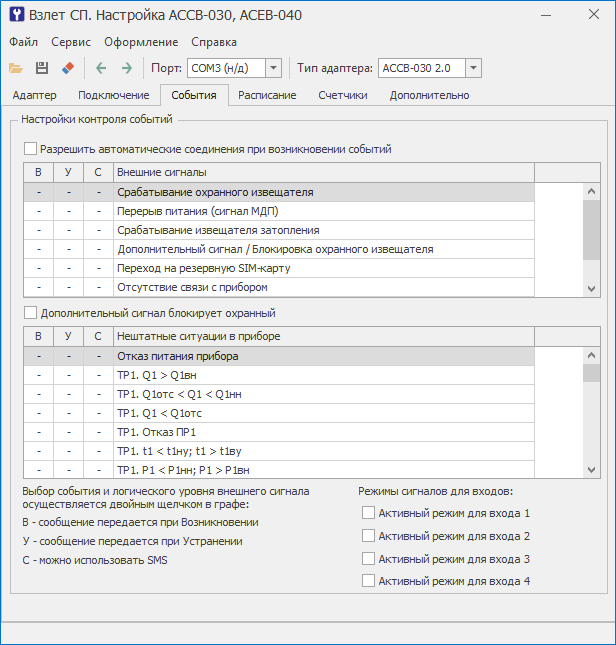Click the application wrench icon in title bar
Image resolution: width=616 pixels, height=645 pixels.
[x=16, y=14]
